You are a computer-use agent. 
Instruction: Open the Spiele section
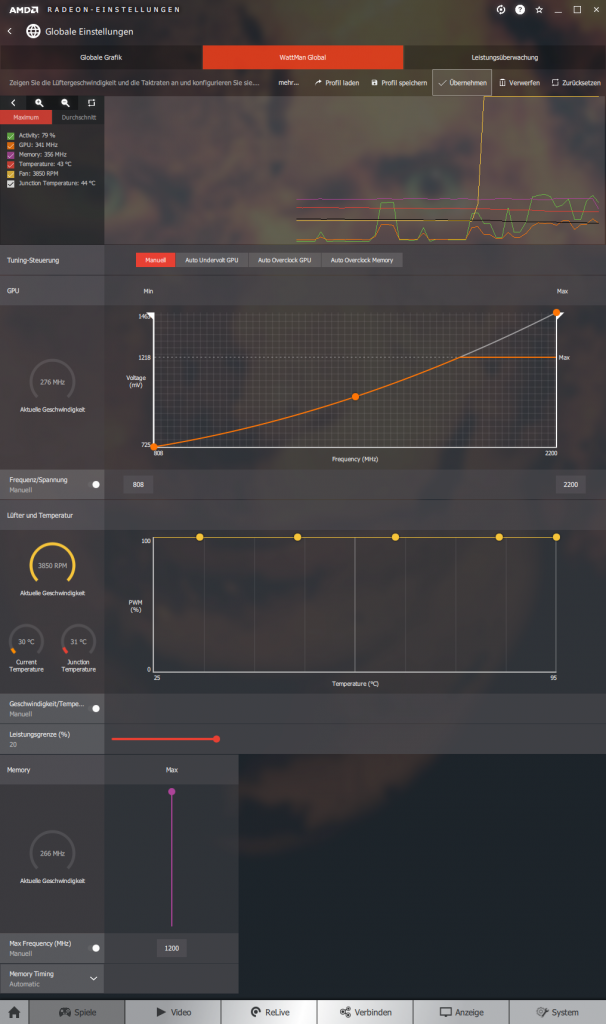coord(77,1012)
